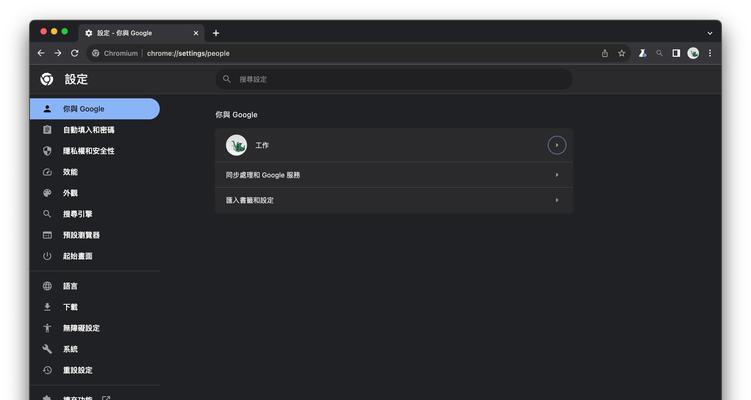
Task: Go to 效能 settings
Action: pyautogui.click(x=95, y=172)
